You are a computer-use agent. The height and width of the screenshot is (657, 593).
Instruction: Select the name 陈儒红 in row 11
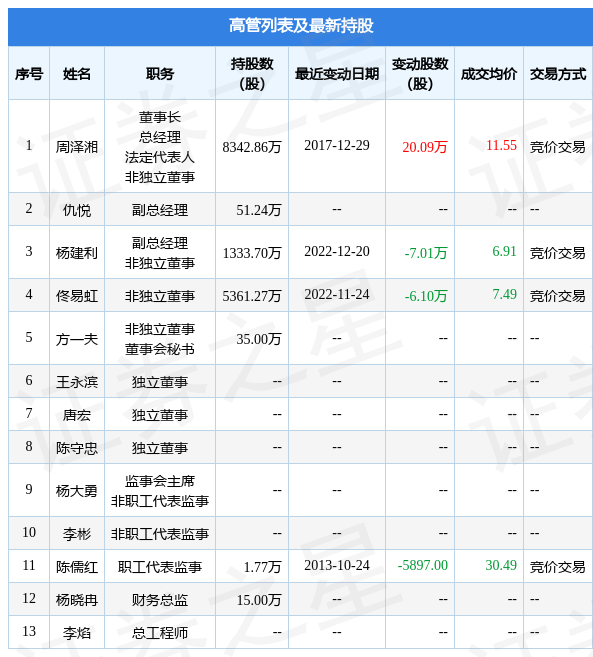click(x=77, y=567)
